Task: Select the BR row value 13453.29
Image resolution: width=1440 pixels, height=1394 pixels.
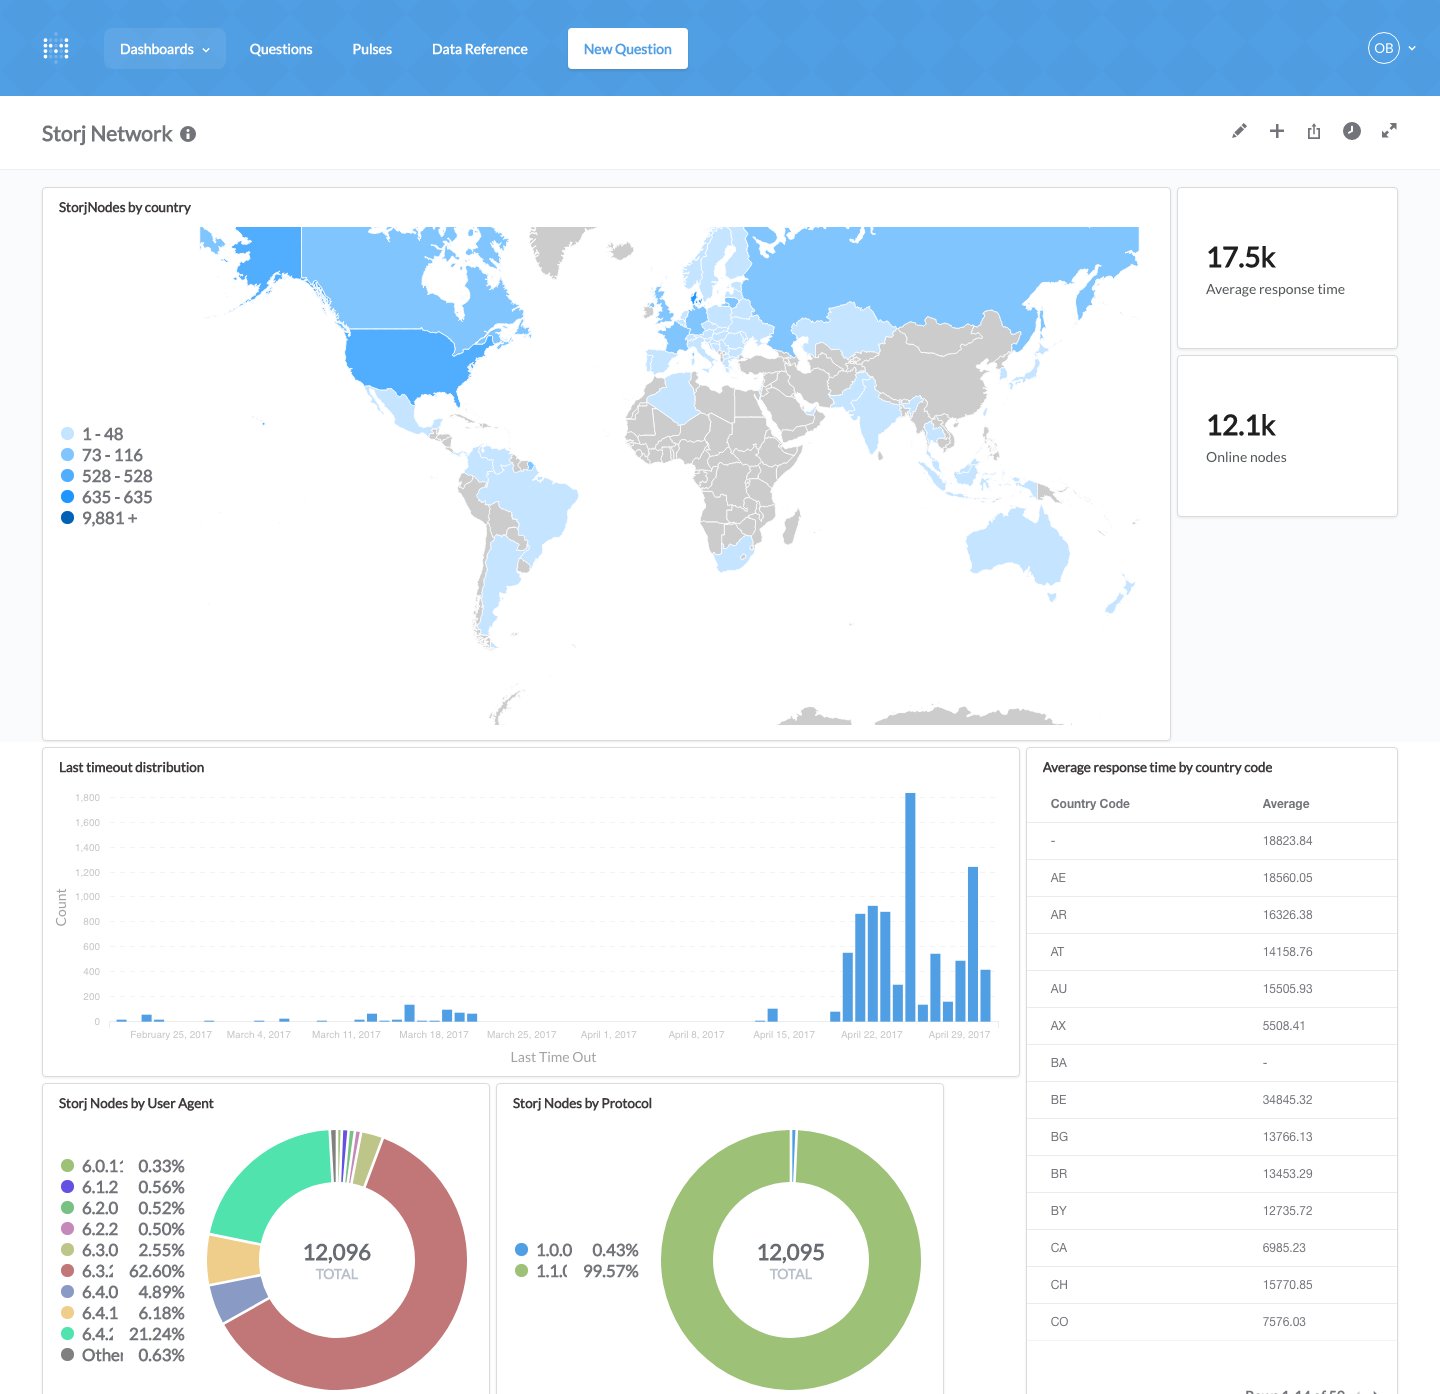Action: [x=1288, y=1174]
